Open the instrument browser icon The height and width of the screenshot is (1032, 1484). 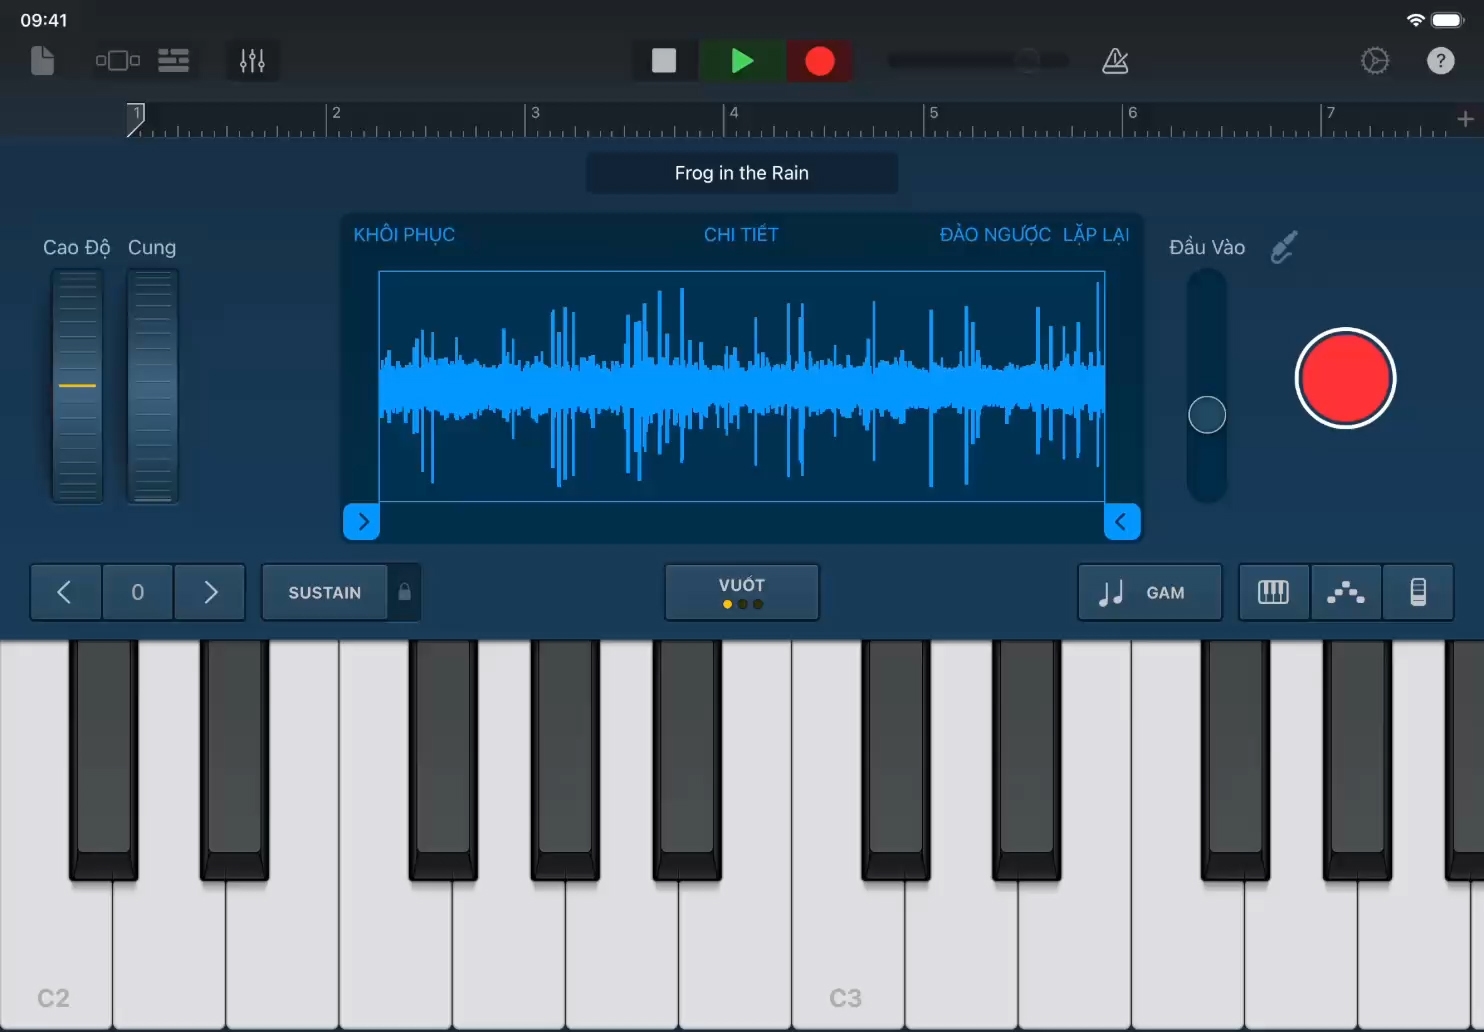(117, 61)
